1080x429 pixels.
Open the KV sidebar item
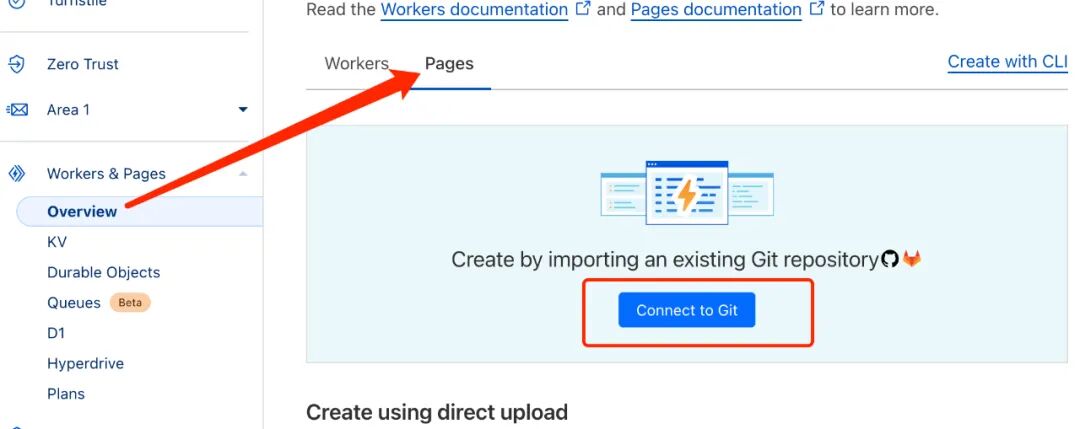(x=56, y=242)
